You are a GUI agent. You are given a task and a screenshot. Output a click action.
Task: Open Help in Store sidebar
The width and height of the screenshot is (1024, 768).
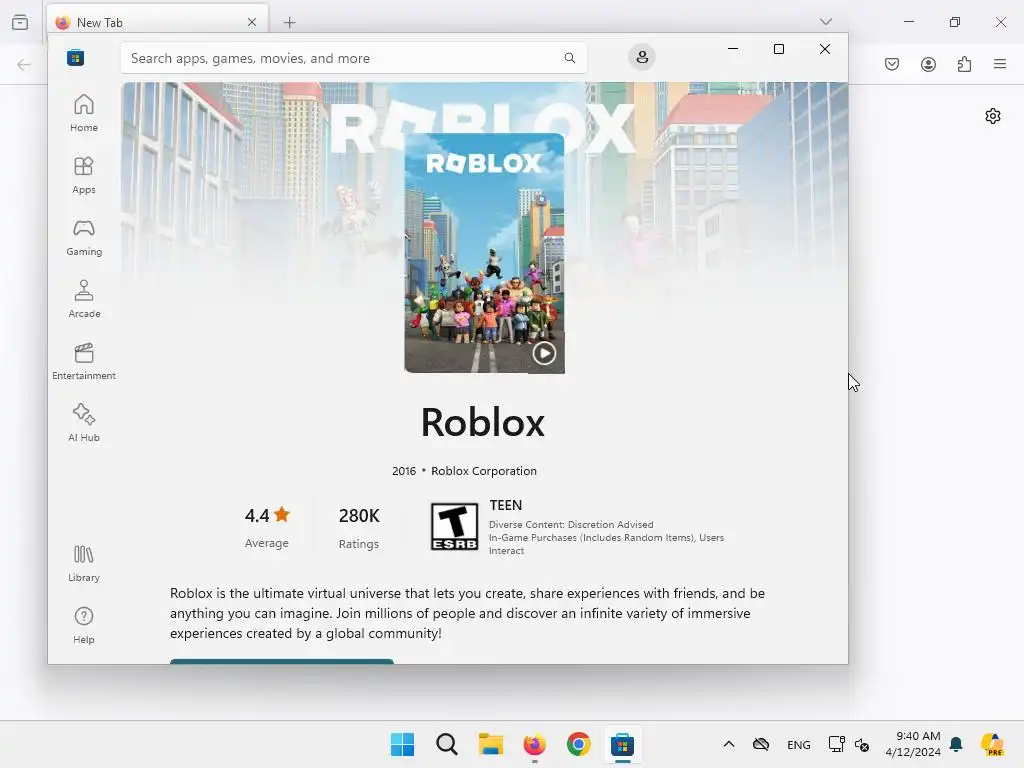(x=84, y=625)
